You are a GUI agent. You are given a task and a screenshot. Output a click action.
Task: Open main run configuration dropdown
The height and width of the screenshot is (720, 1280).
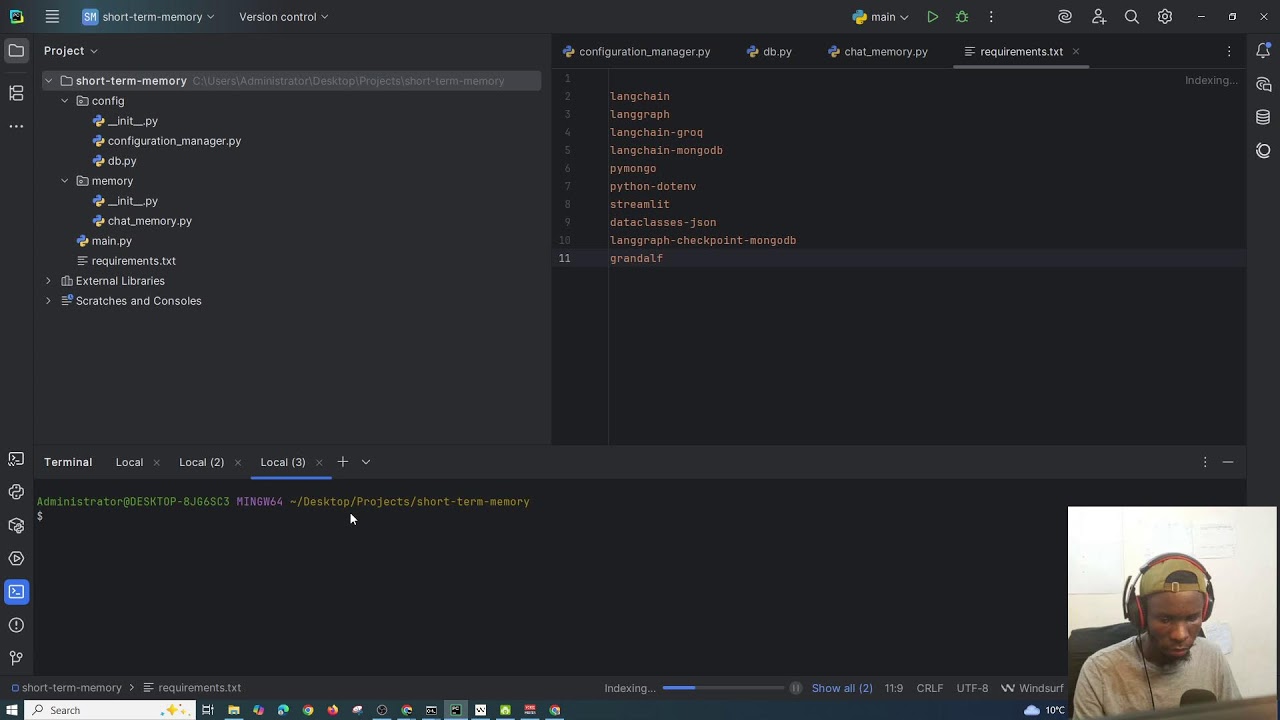(880, 17)
